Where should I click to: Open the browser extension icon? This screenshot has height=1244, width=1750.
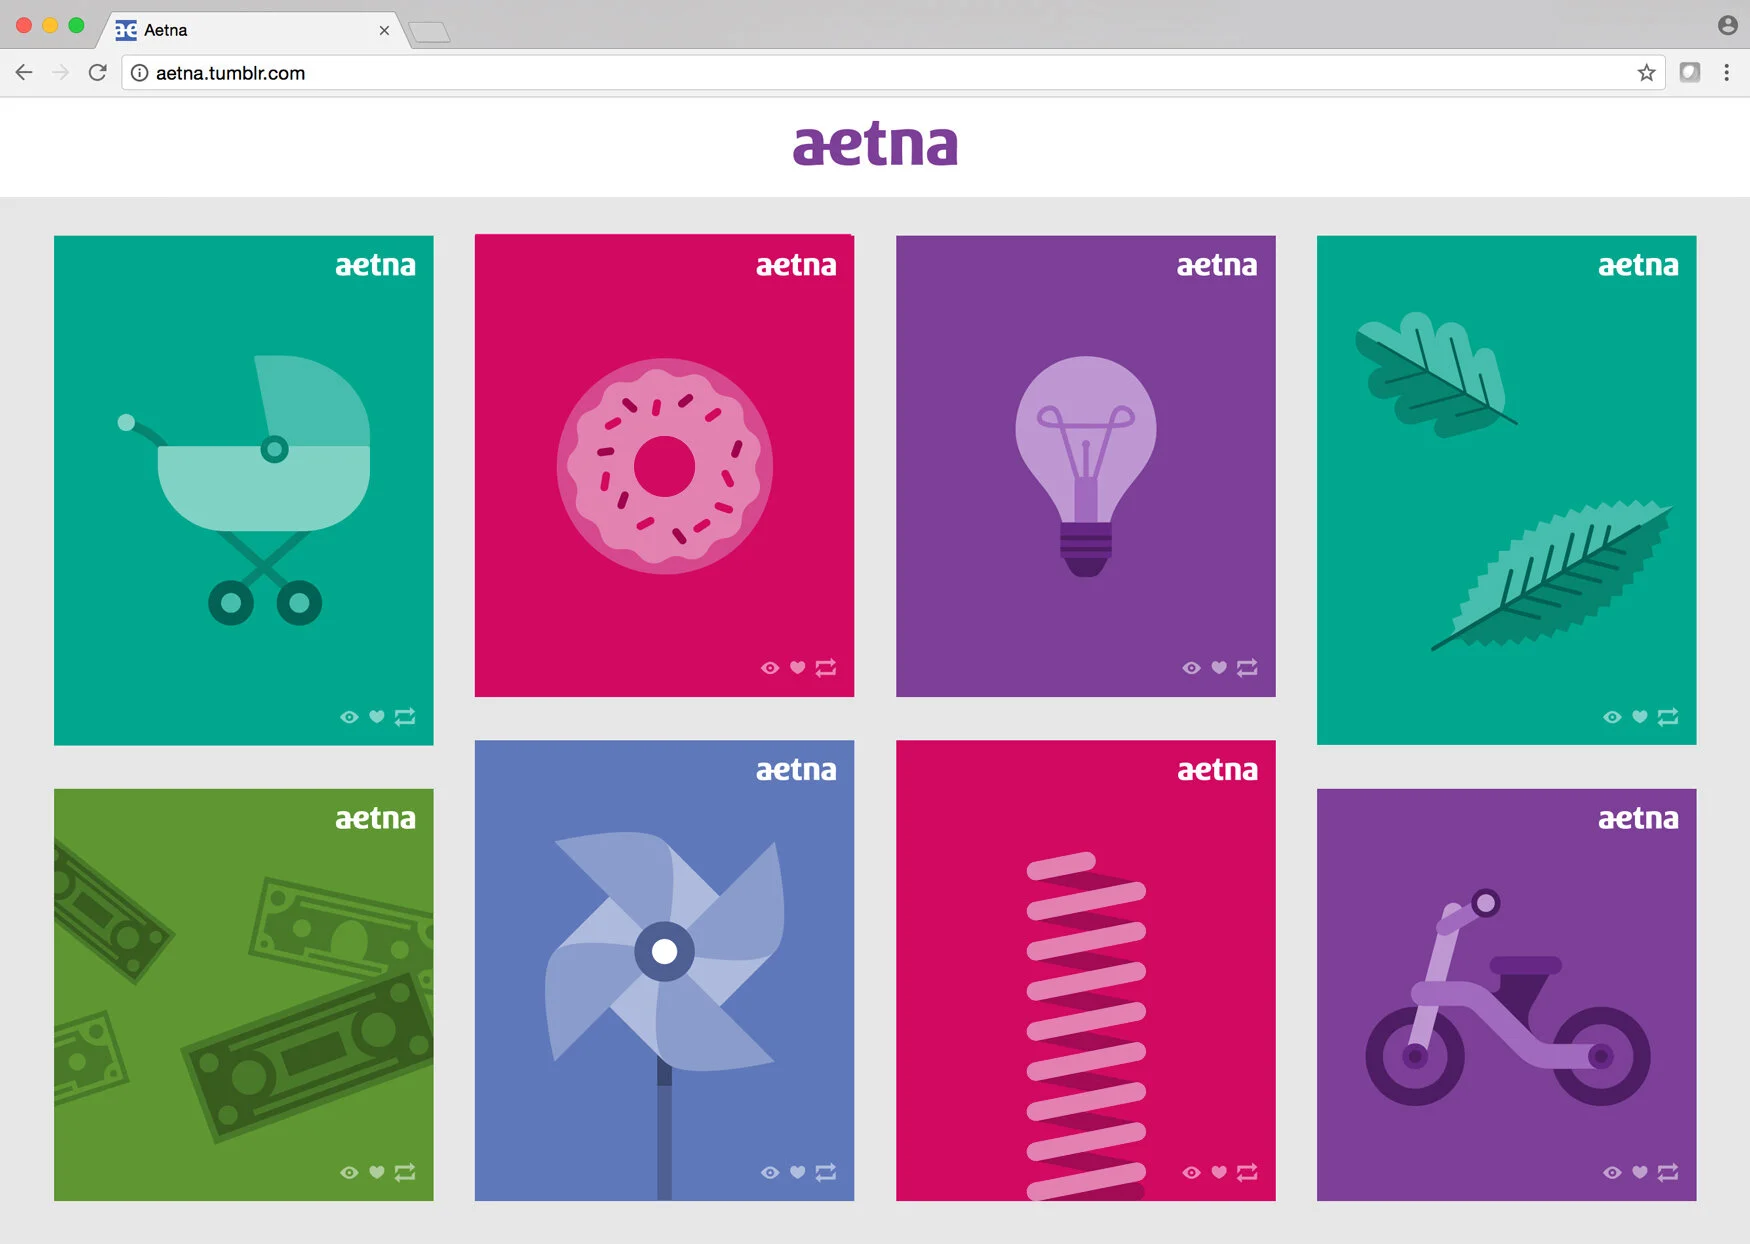tap(1690, 72)
